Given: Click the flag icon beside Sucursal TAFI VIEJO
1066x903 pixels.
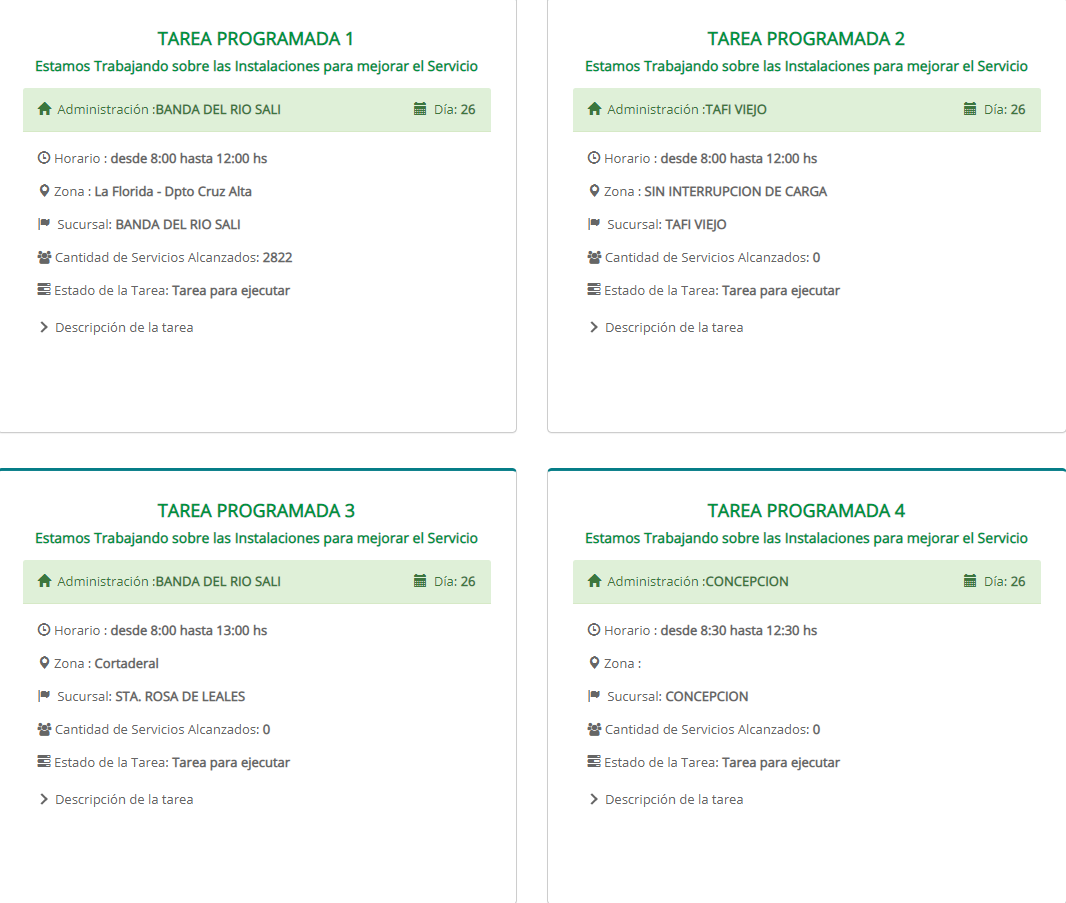Looking at the screenshot, I should [594, 224].
